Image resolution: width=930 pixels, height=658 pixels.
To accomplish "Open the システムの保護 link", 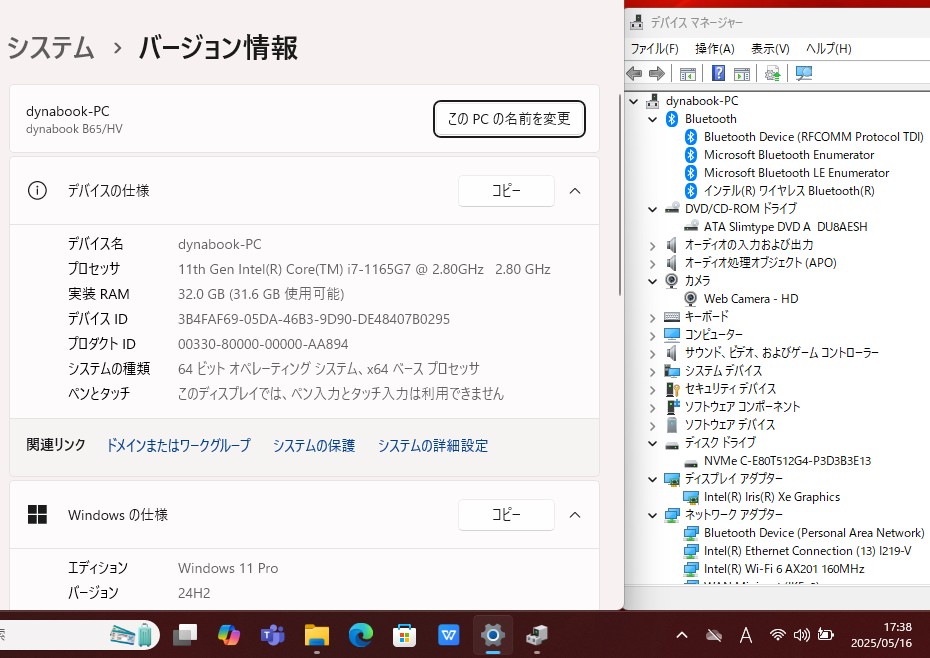I will [x=314, y=446].
